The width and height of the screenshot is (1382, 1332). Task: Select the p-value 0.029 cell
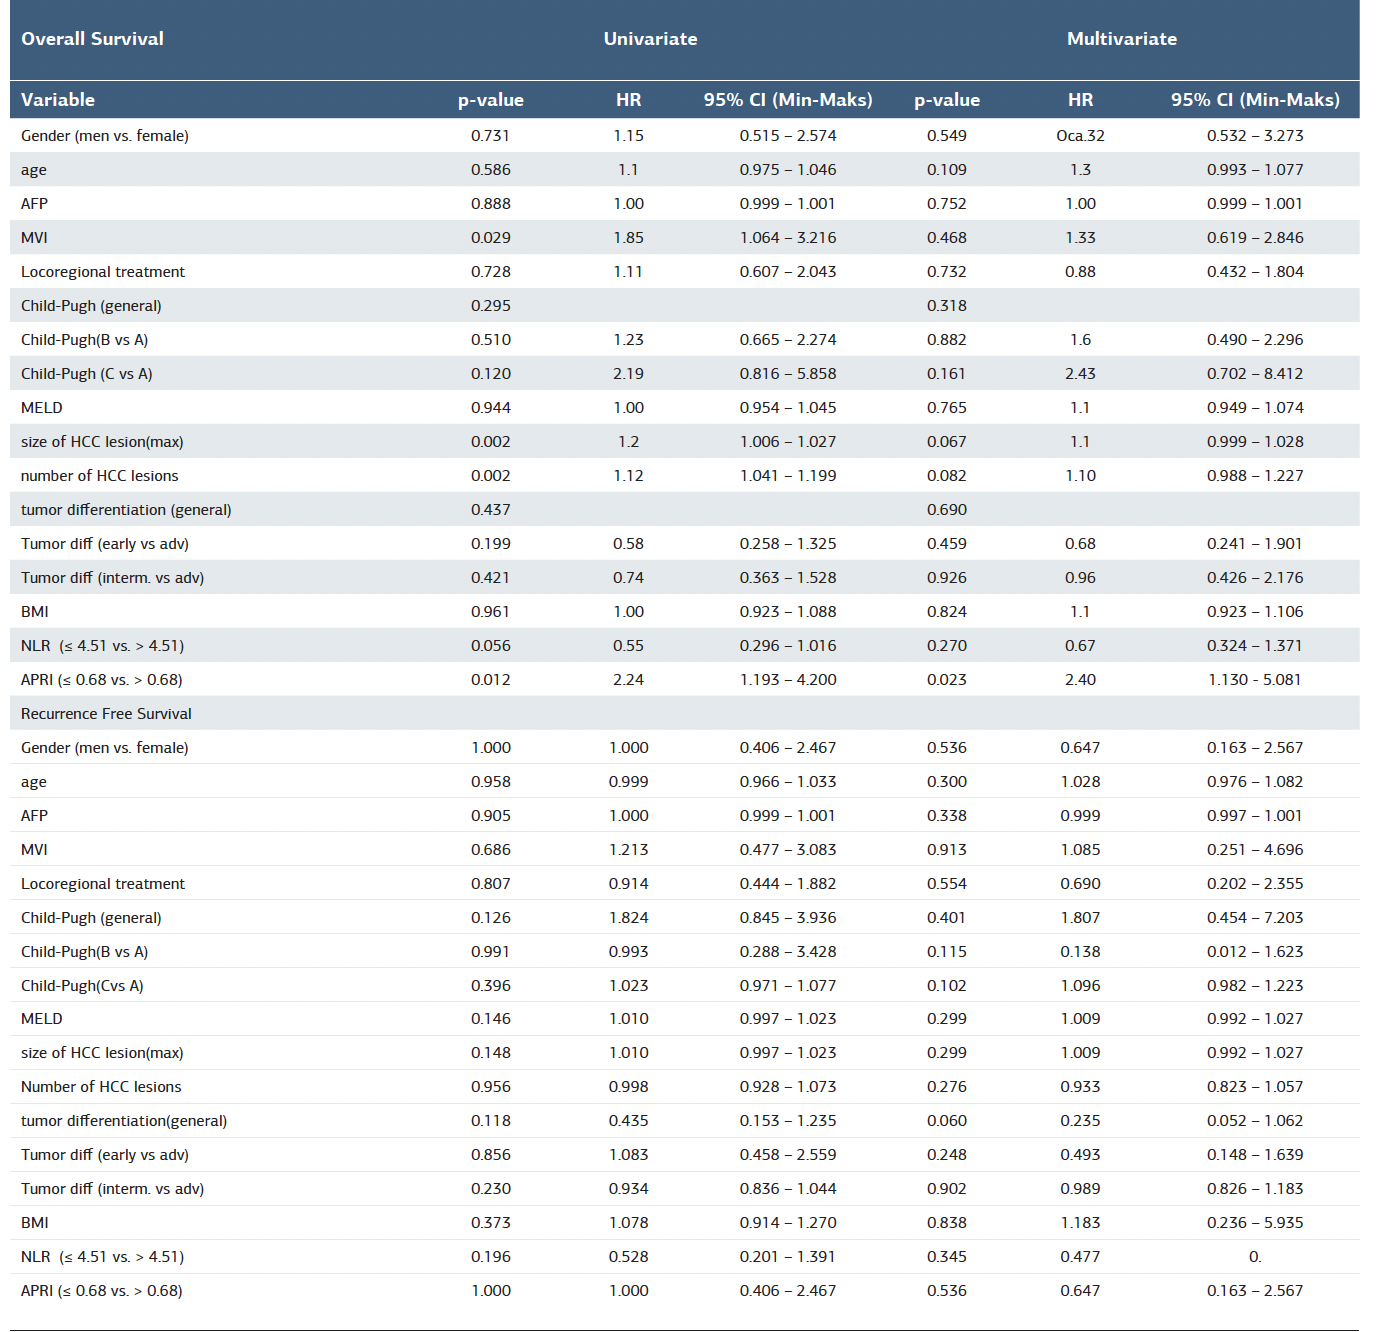[490, 238]
